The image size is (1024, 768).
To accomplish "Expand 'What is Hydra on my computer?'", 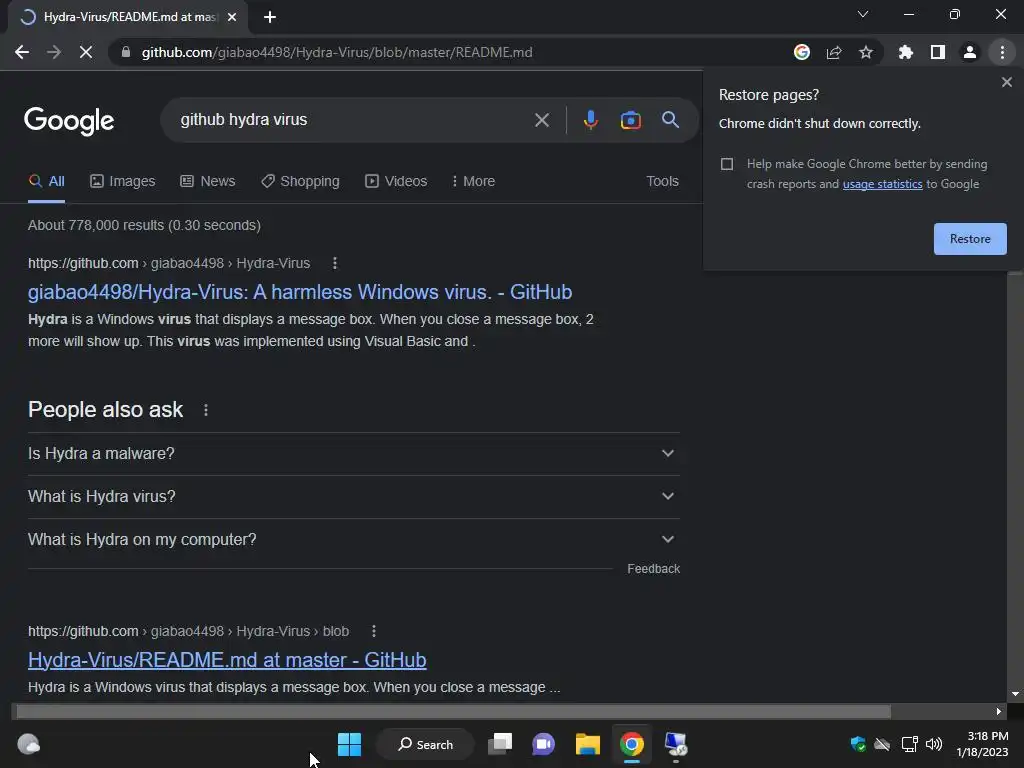I will coord(353,539).
